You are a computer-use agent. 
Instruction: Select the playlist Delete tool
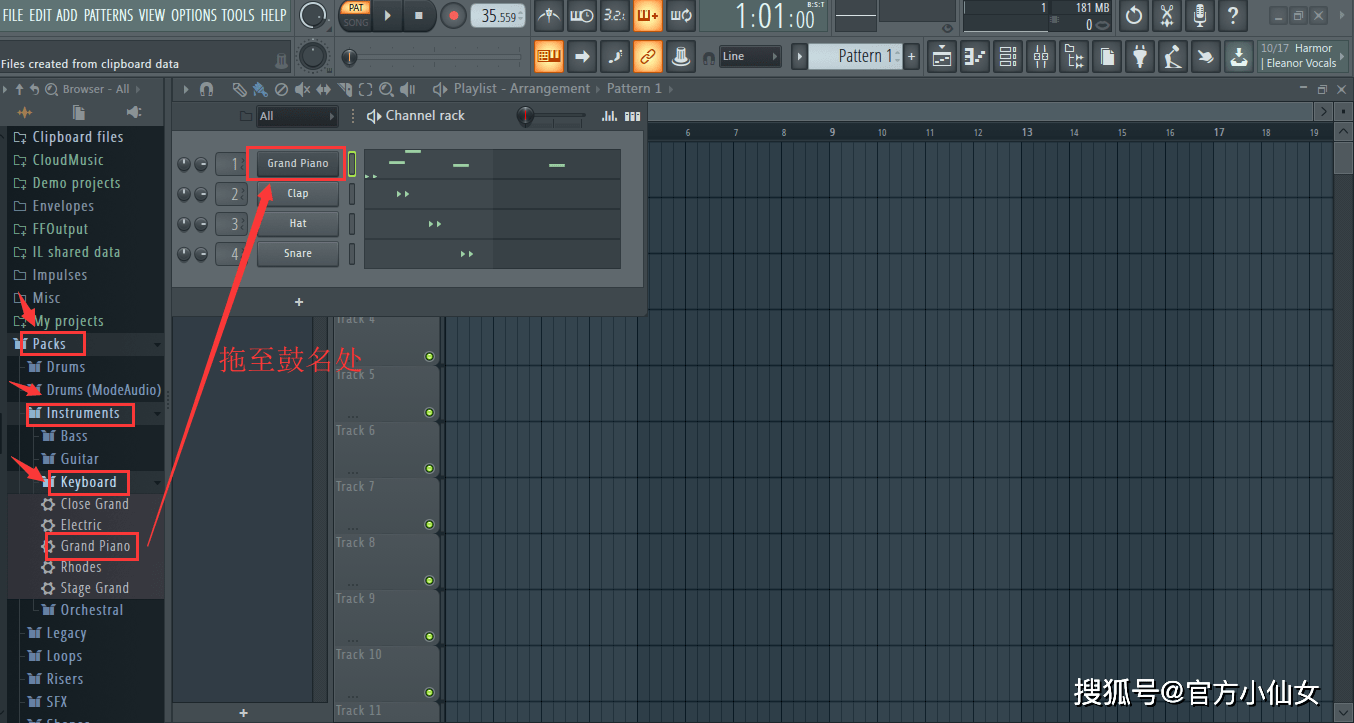(x=281, y=89)
